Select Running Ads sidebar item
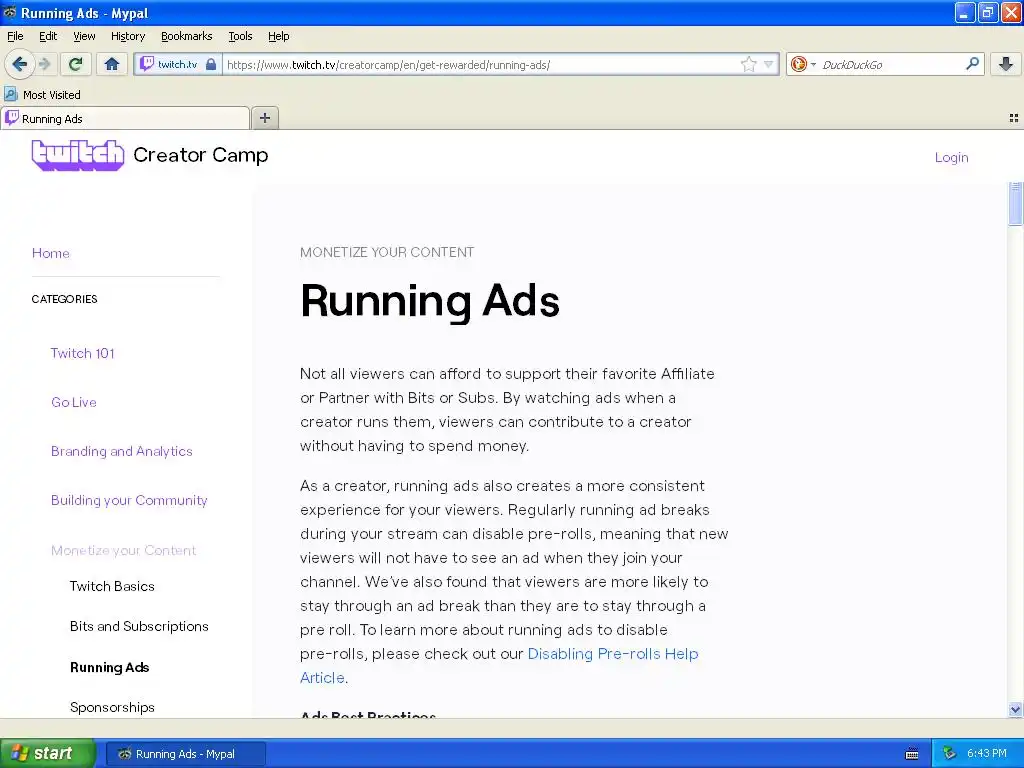Viewport: 1024px width, 768px height. pos(110,667)
